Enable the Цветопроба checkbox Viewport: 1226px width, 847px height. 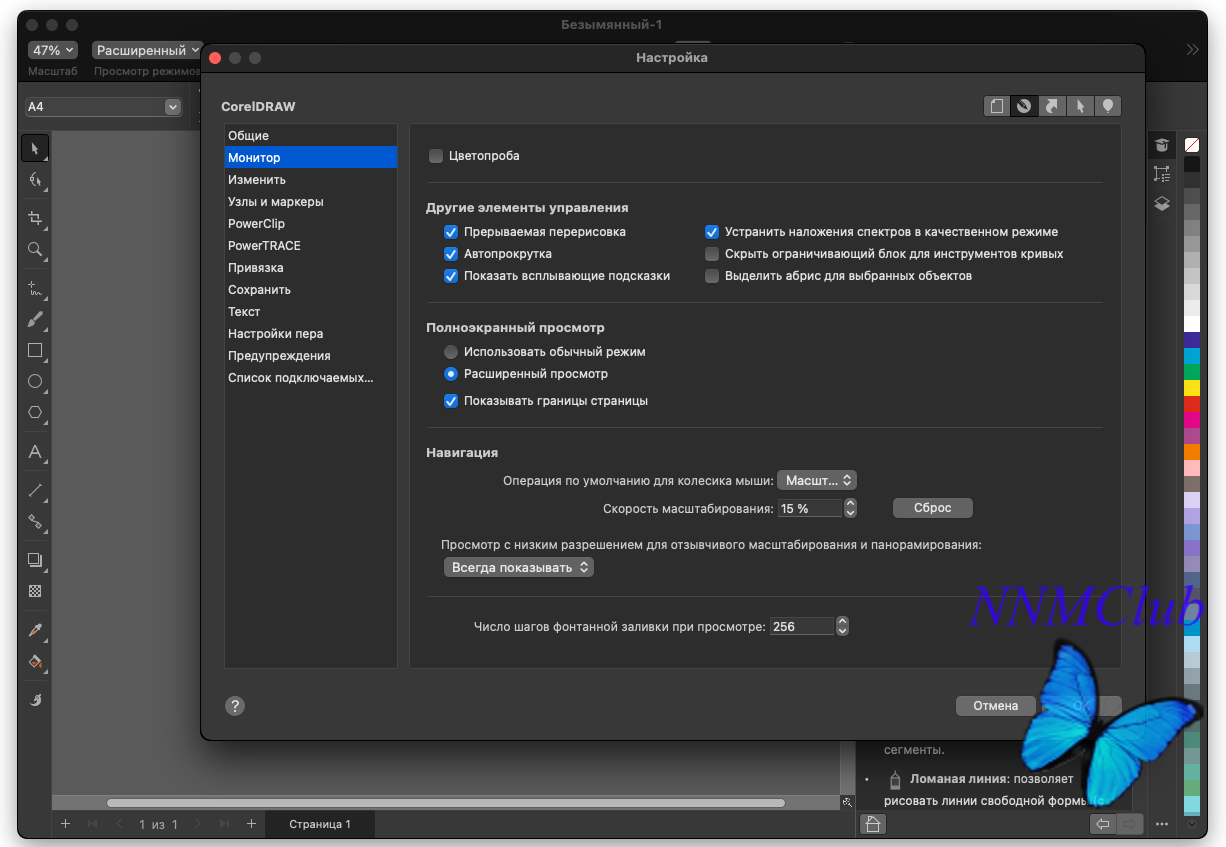[436, 156]
